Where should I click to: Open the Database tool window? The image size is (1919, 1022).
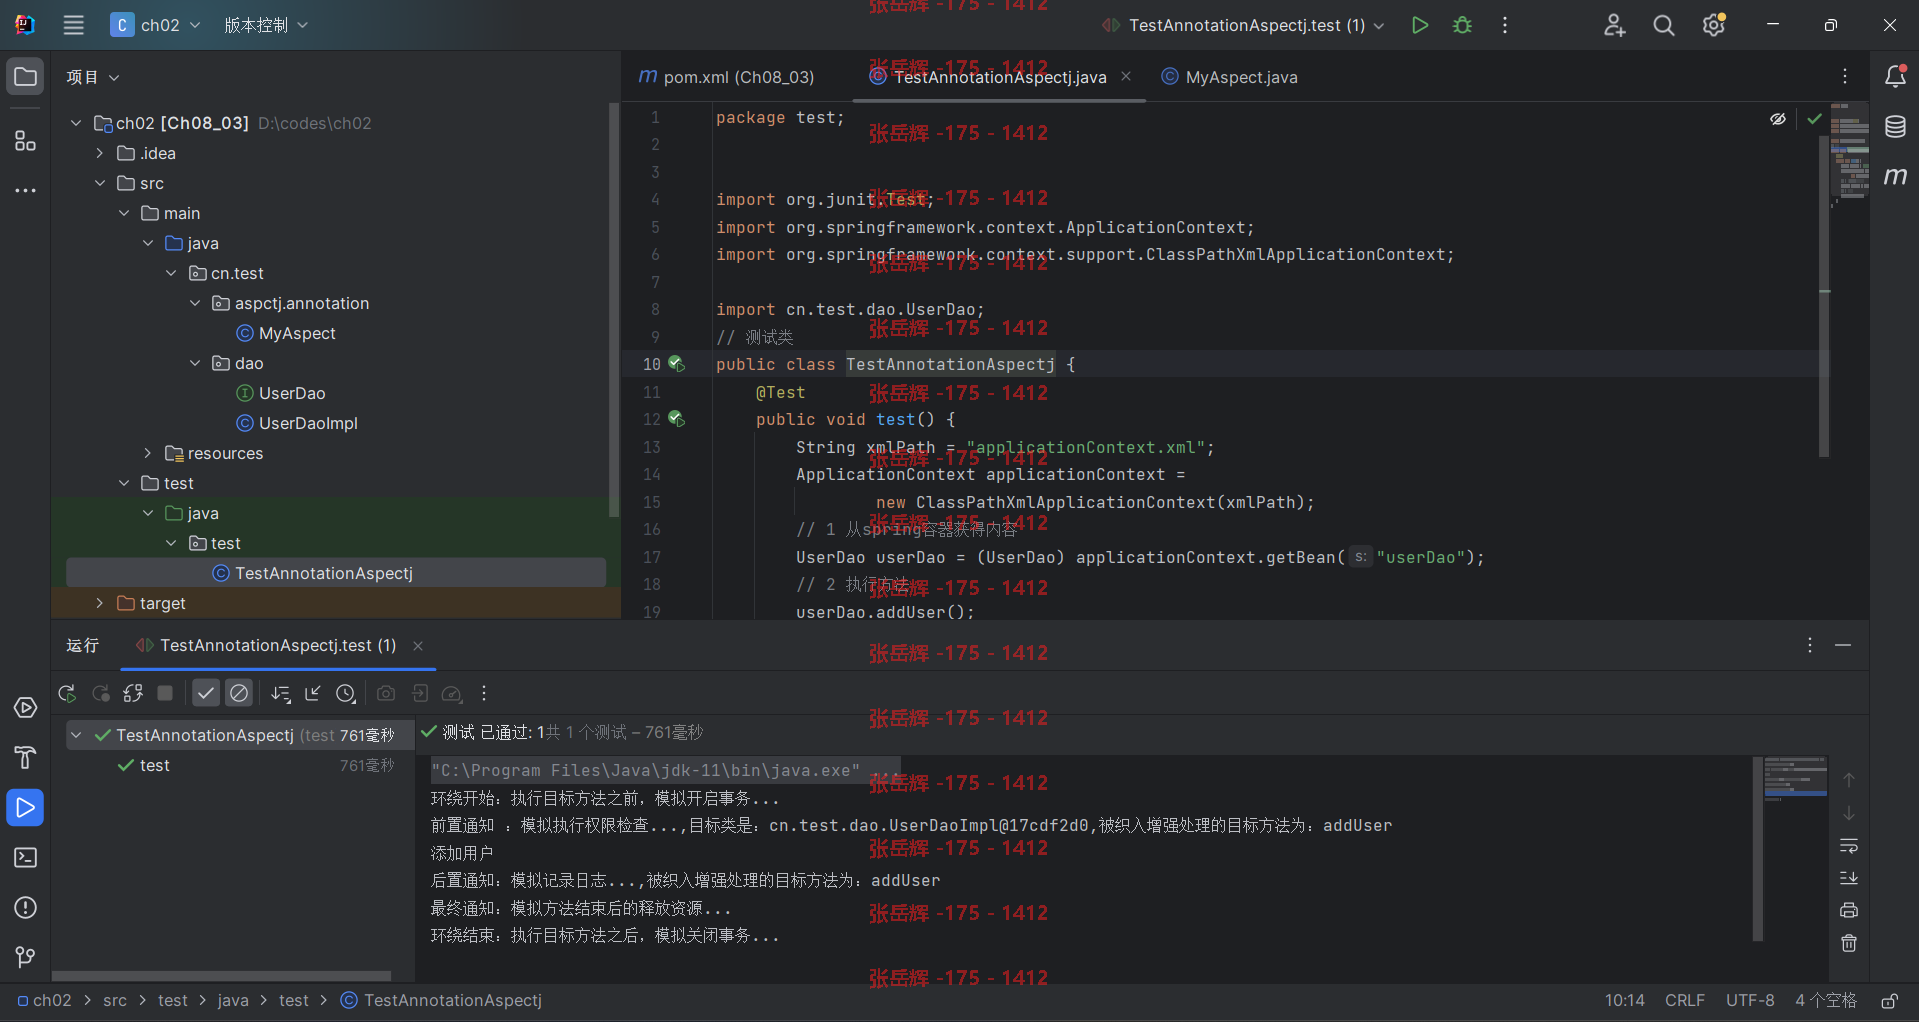click(x=1895, y=127)
